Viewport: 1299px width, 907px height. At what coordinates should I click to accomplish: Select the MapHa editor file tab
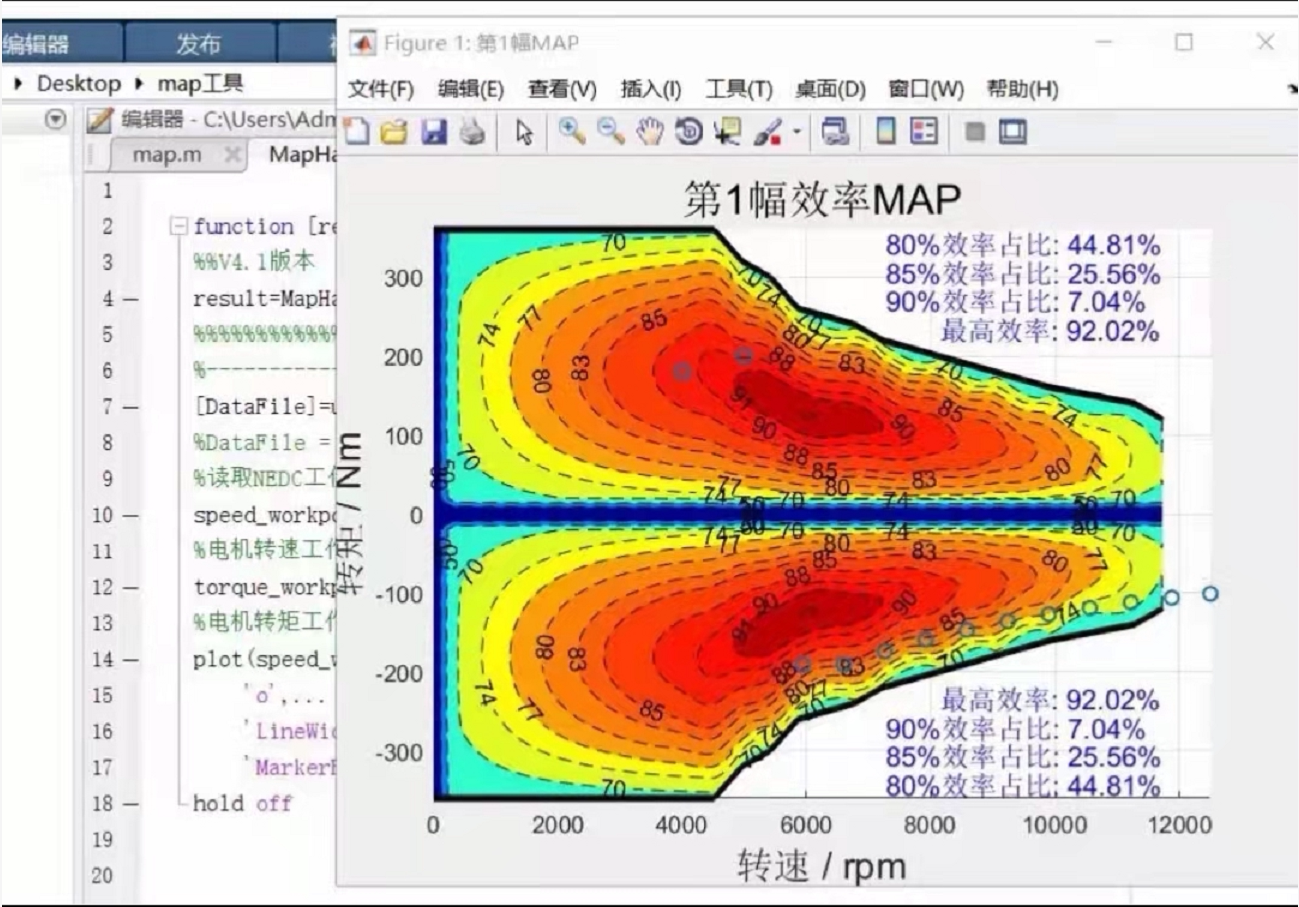[x=302, y=155]
